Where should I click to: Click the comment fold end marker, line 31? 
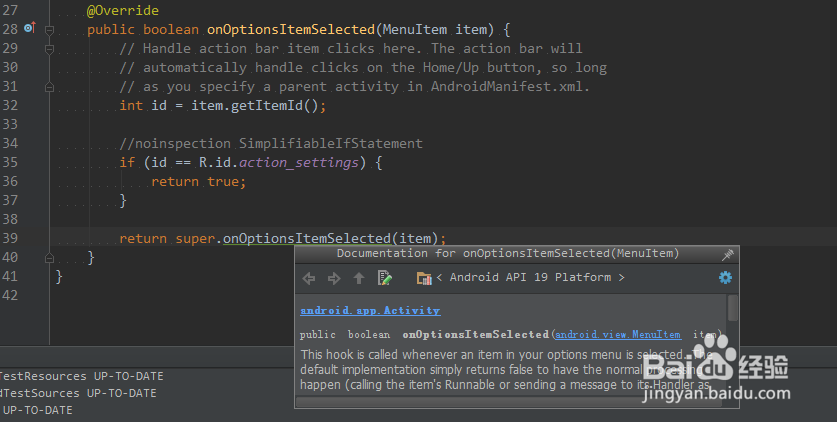point(49,87)
